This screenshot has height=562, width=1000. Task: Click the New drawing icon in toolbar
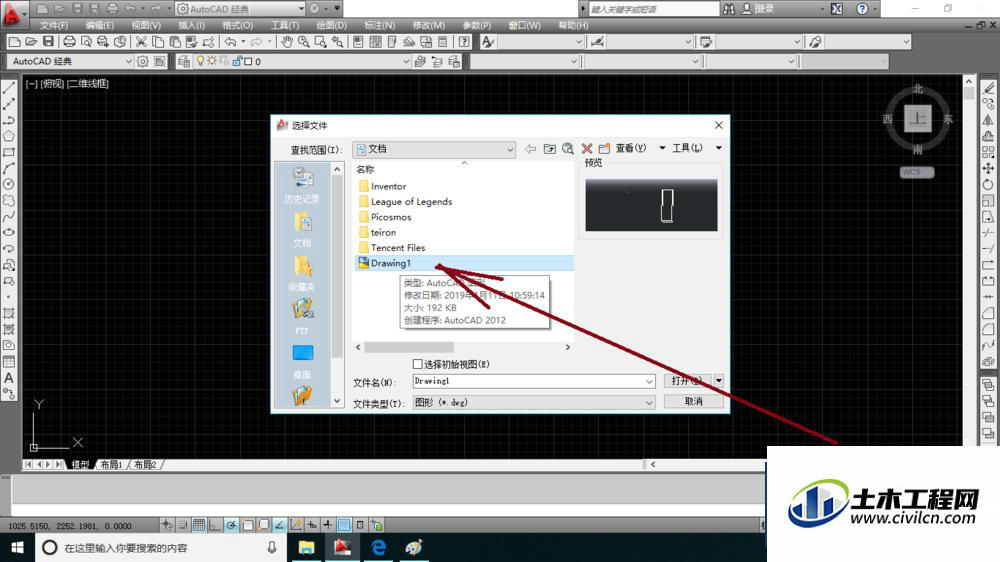[14, 42]
